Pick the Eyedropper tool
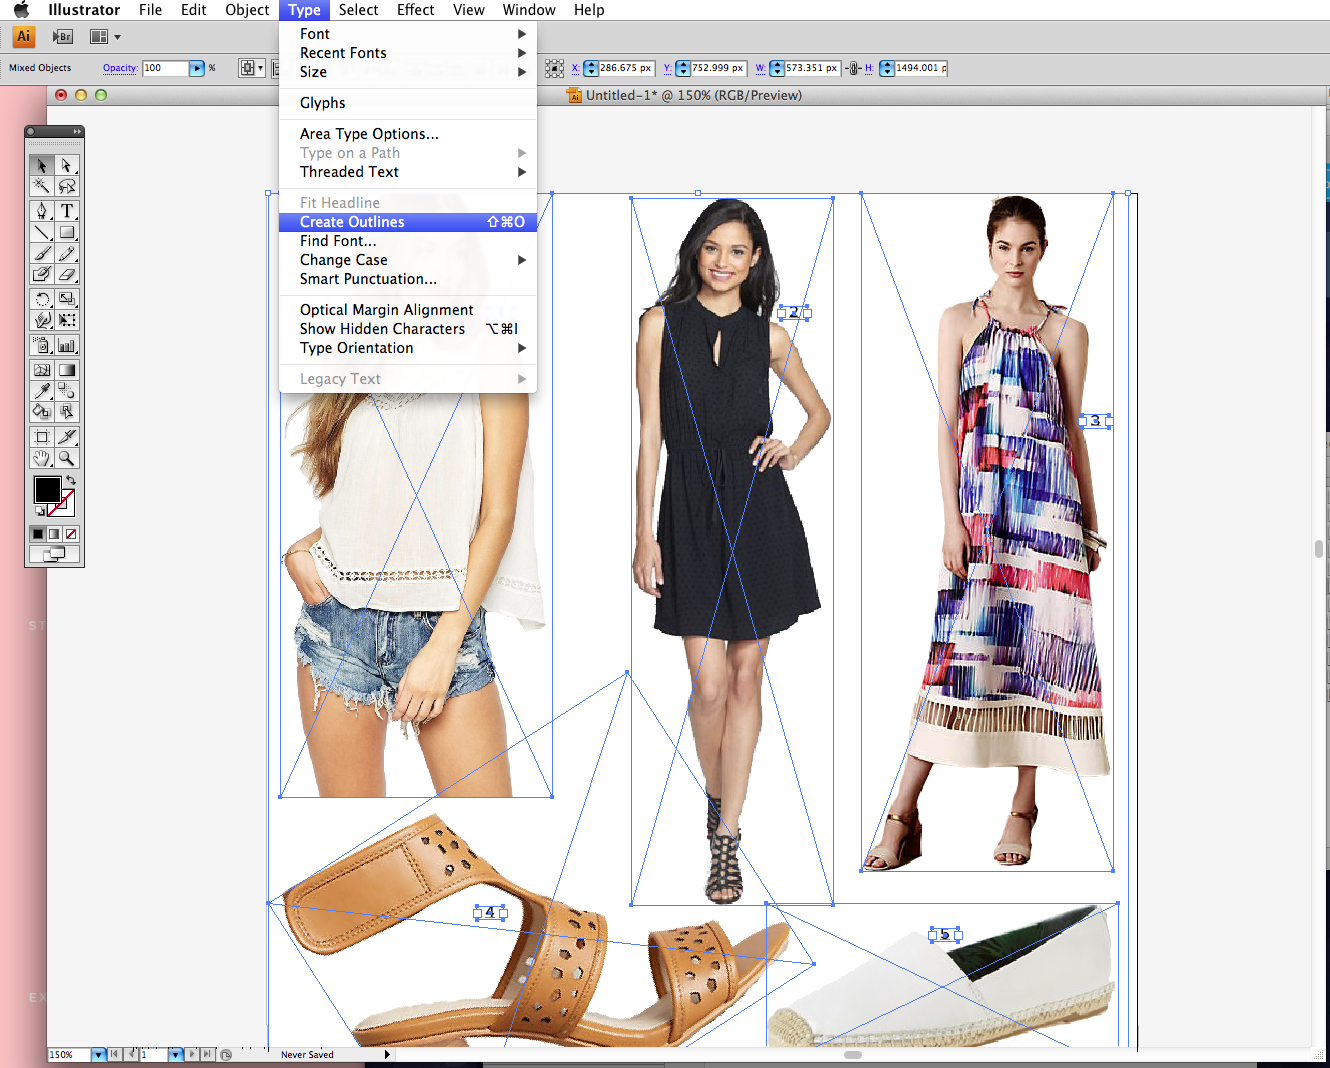 [x=42, y=390]
